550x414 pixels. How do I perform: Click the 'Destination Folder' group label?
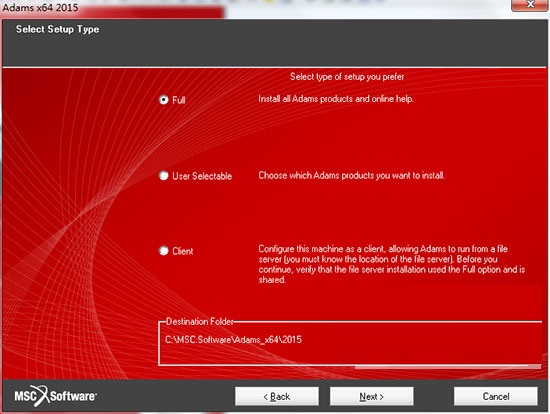[x=200, y=321]
